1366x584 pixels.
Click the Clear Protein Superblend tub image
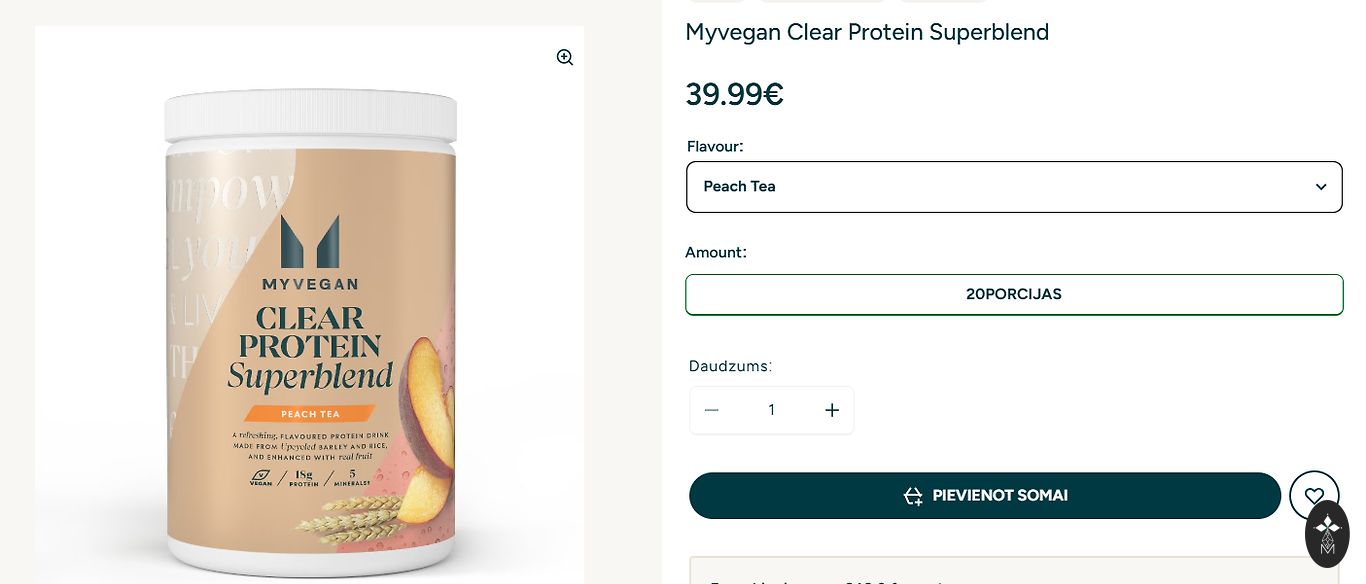point(310,330)
